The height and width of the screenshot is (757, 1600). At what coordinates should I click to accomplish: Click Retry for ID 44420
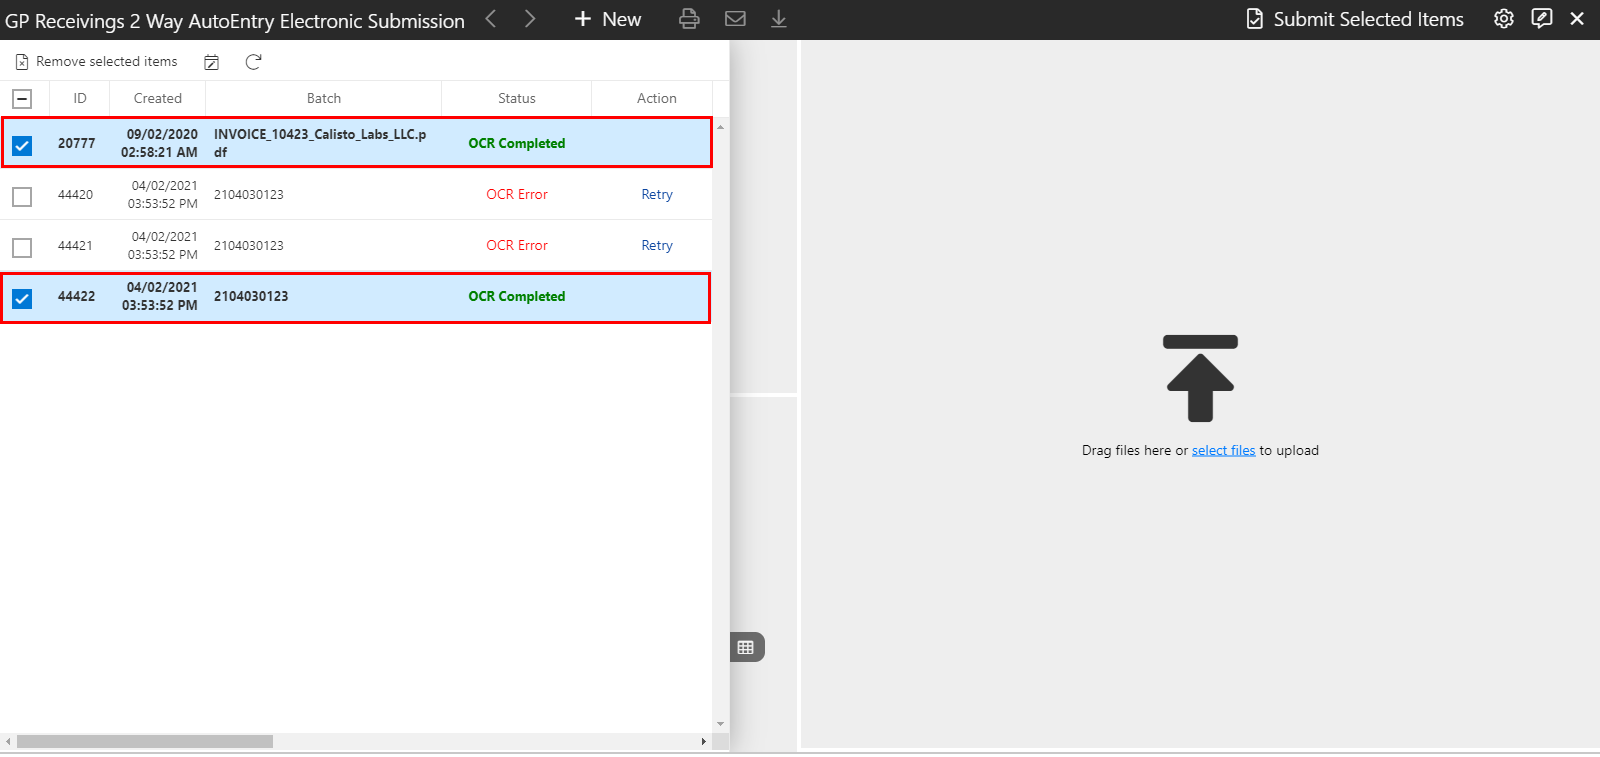tap(657, 194)
